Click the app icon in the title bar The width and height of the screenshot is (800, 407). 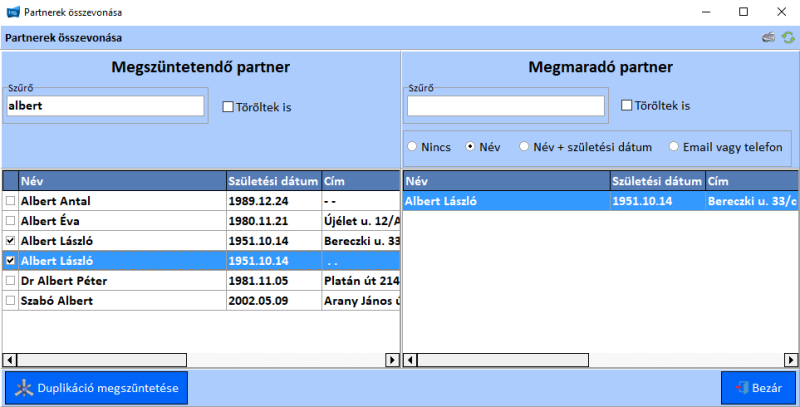[x=13, y=12]
